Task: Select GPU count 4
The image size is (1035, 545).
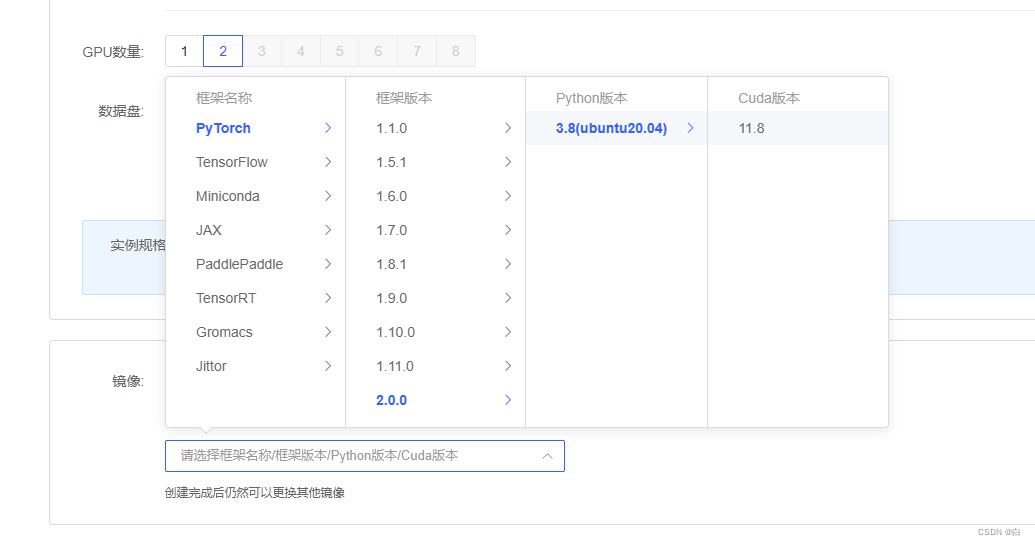Action: pyautogui.click(x=300, y=51)
